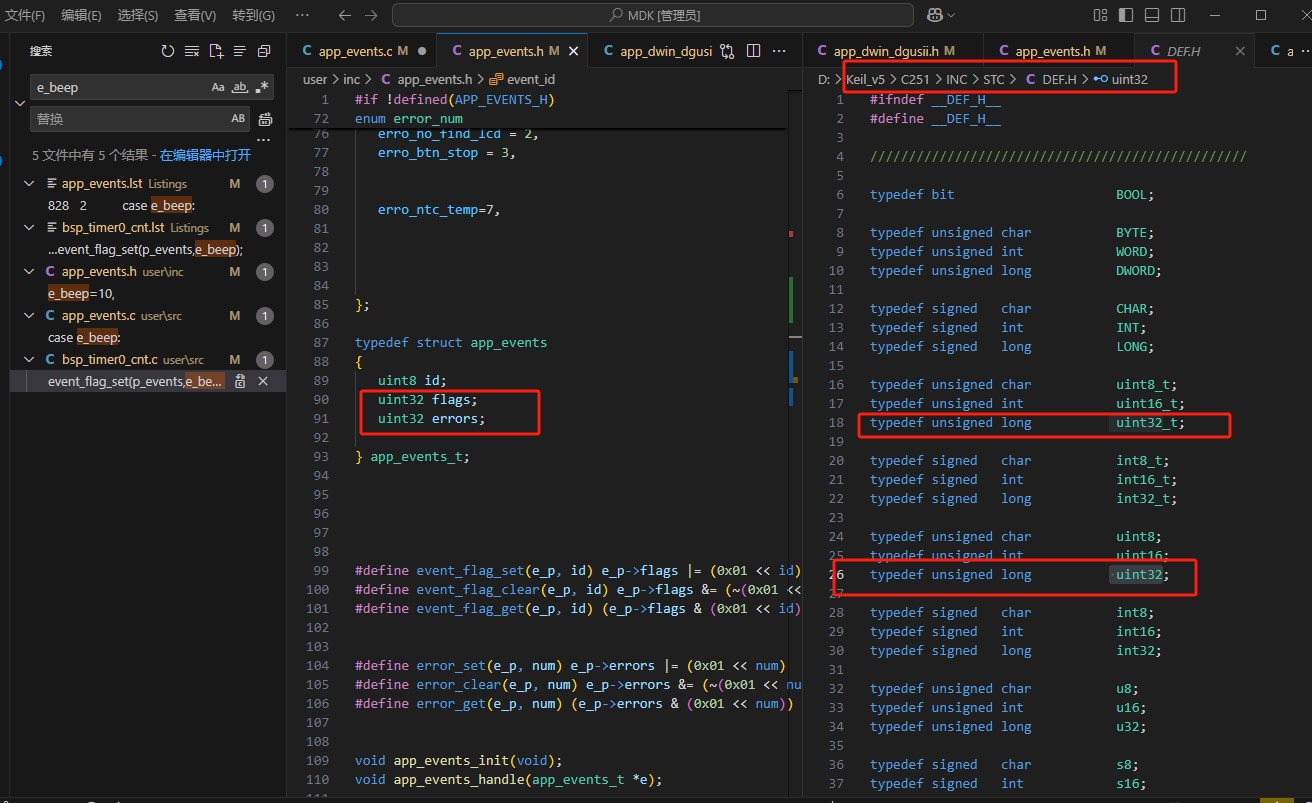This screenshot has height=803, width=1312.
Task: Switch to app_events.h tab in left group
Action: click(513, 51)
